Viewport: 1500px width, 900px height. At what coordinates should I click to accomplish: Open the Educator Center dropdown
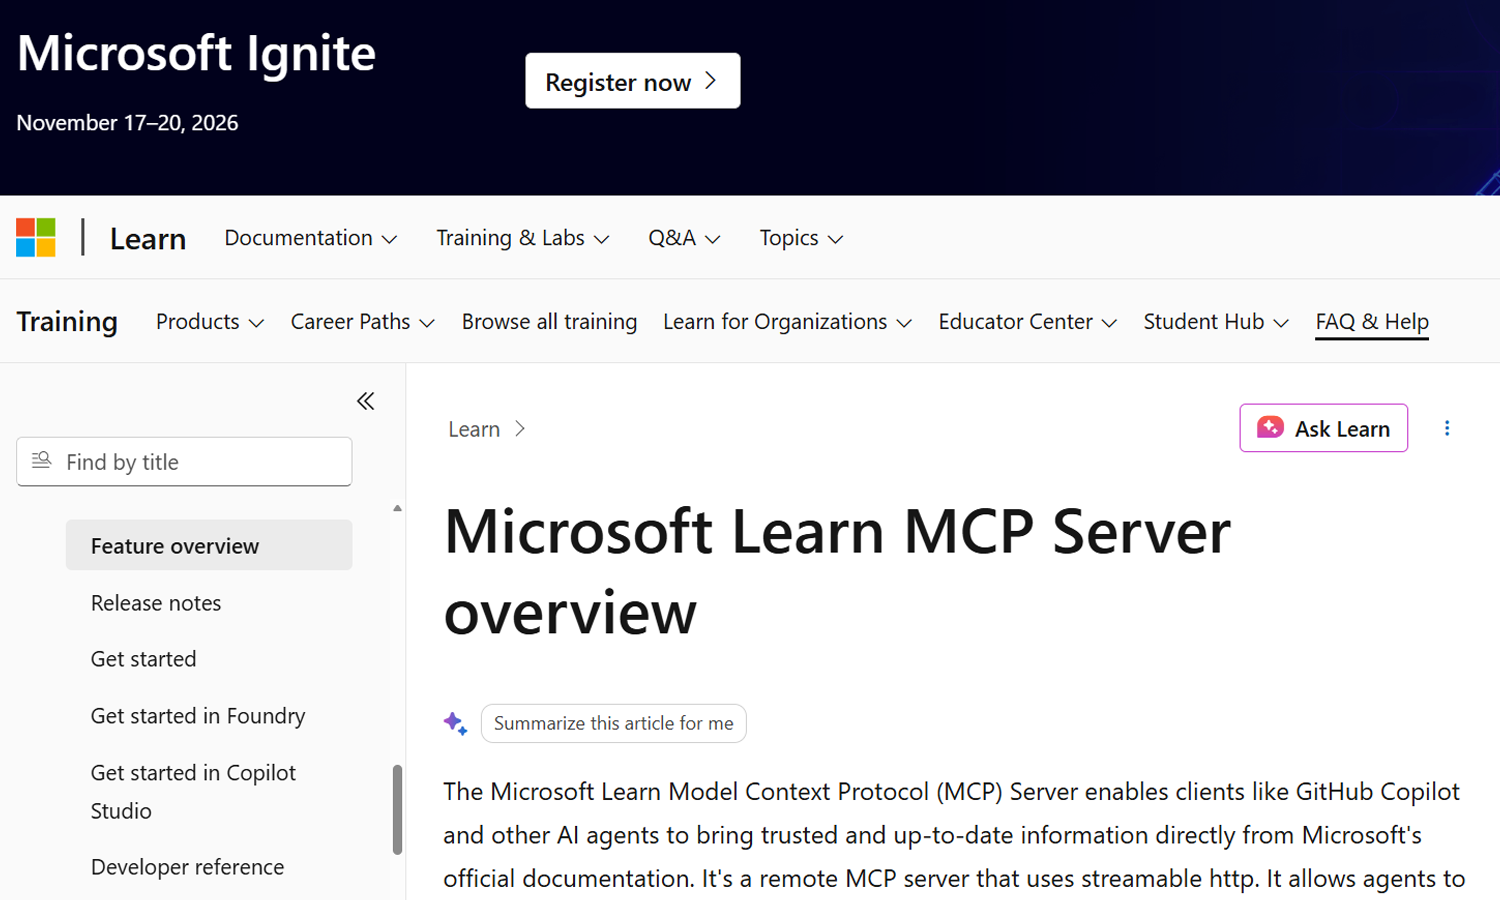point(1027,322)
